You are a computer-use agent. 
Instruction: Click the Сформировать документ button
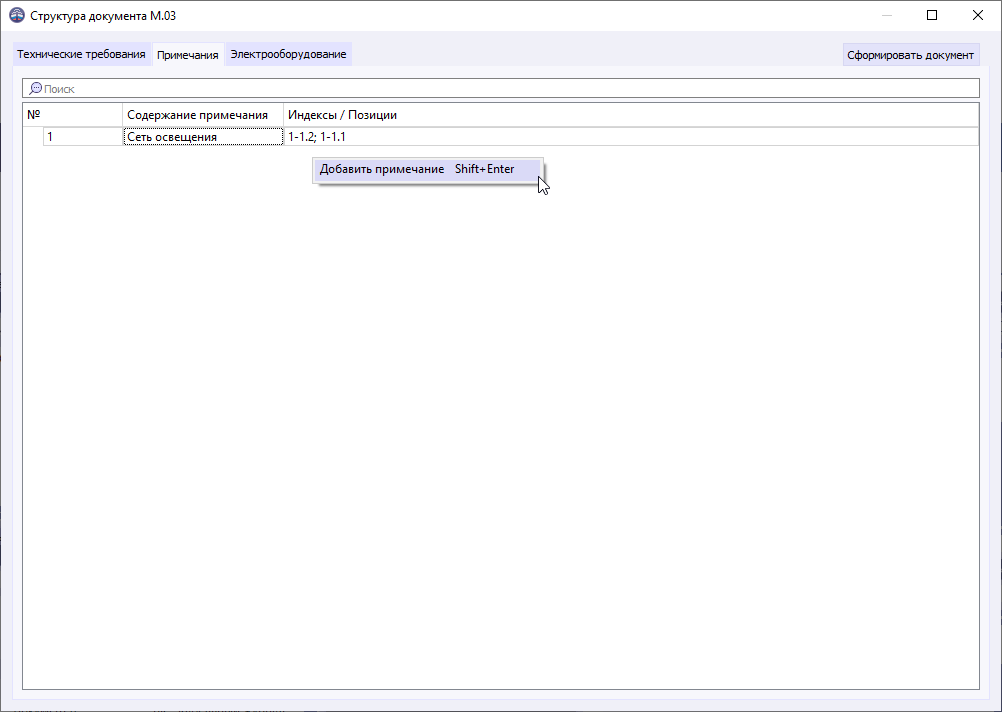[x=910, y=54]
